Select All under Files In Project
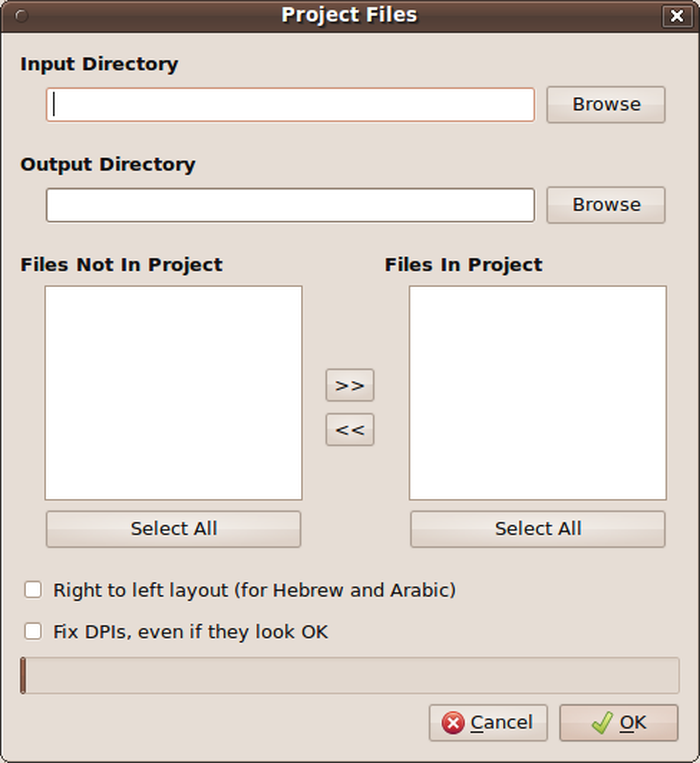This screenshot has width=700, height=763. pyautogui.click(x=538, y=529)
